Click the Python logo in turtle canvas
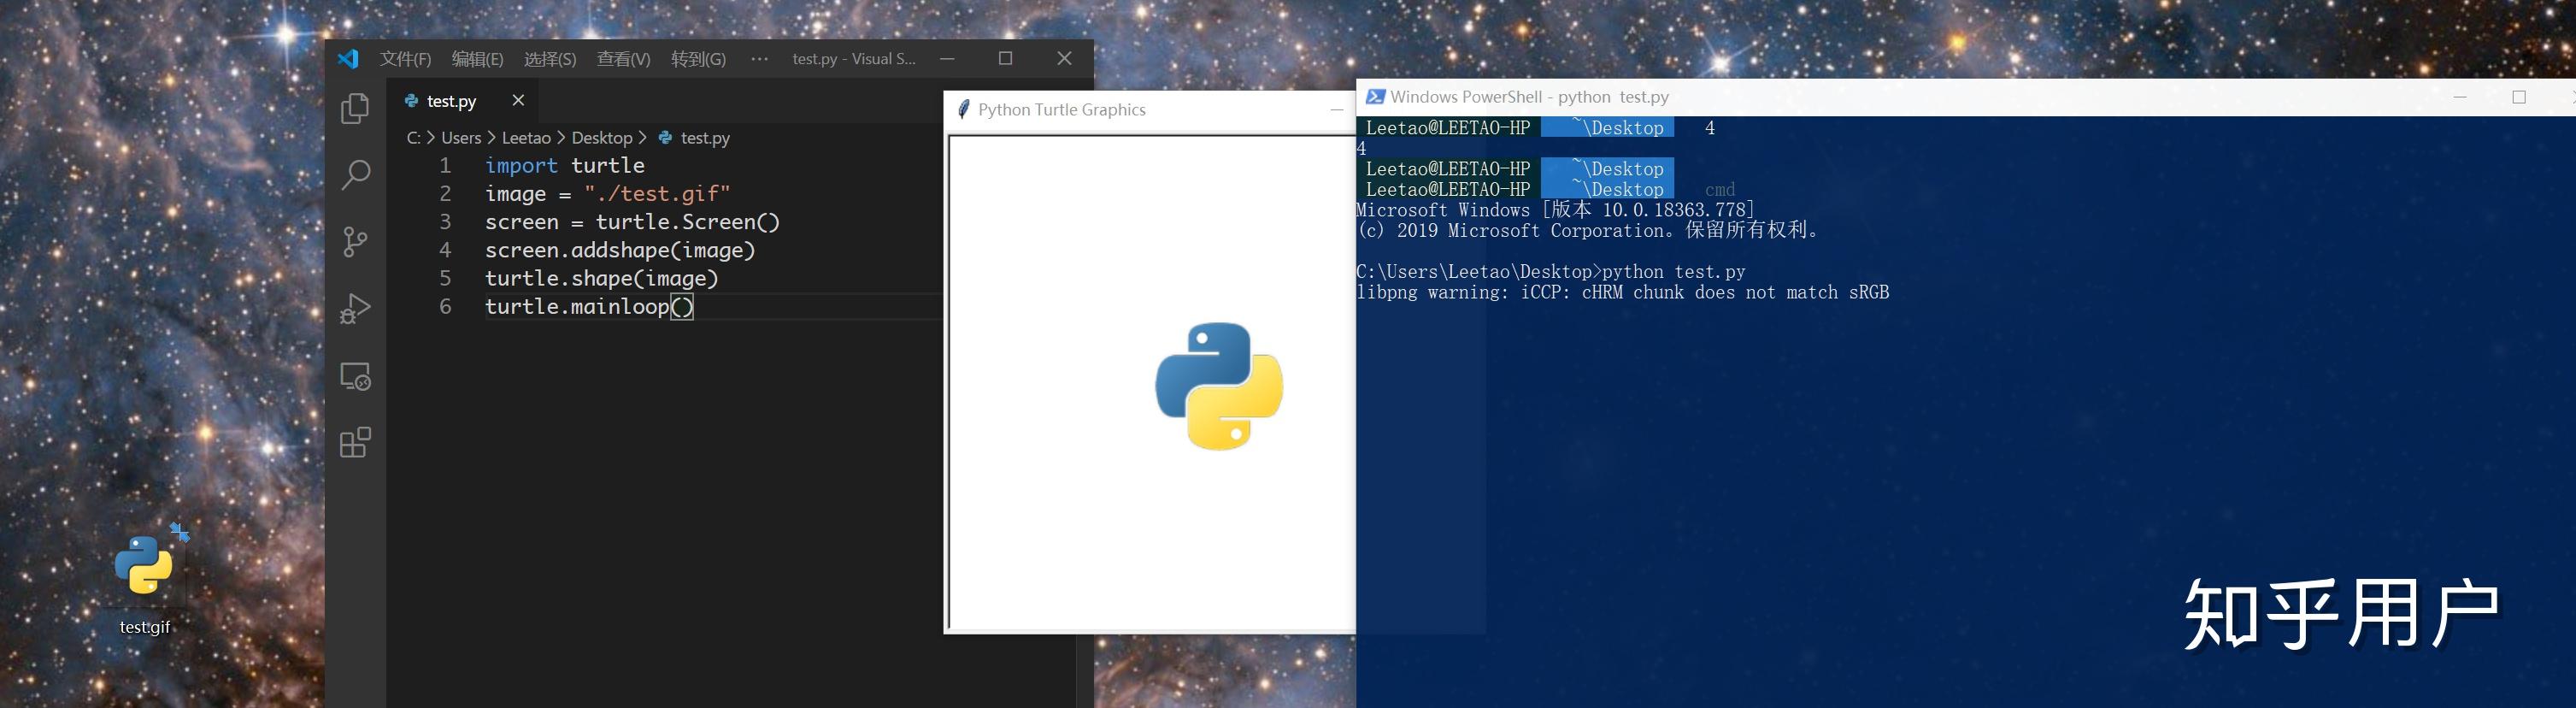Screen dimensions: 2576x708 (1219, 386)
